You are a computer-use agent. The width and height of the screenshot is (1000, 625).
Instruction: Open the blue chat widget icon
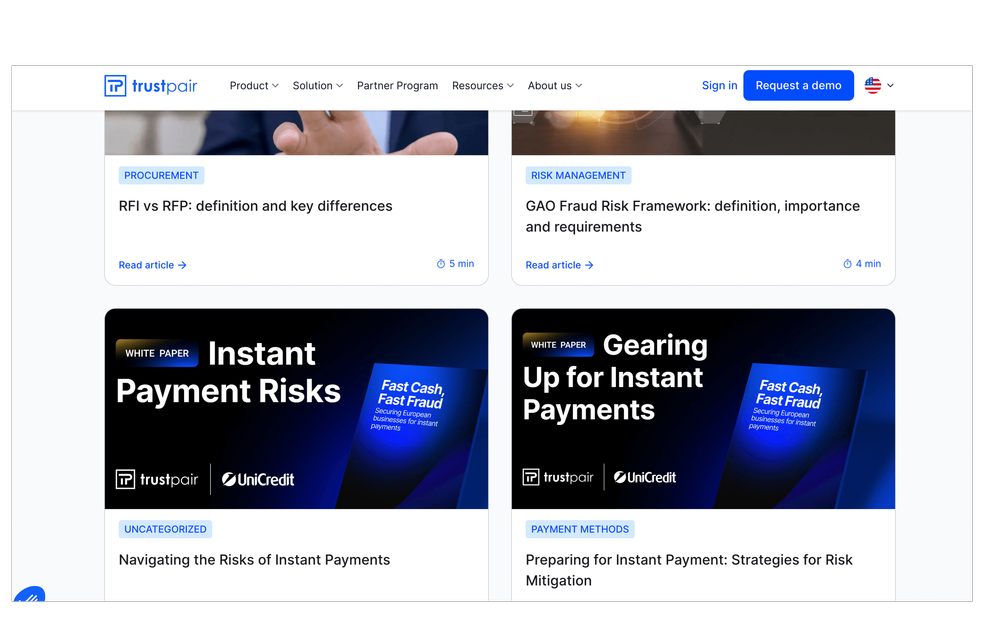pos(29,594)
